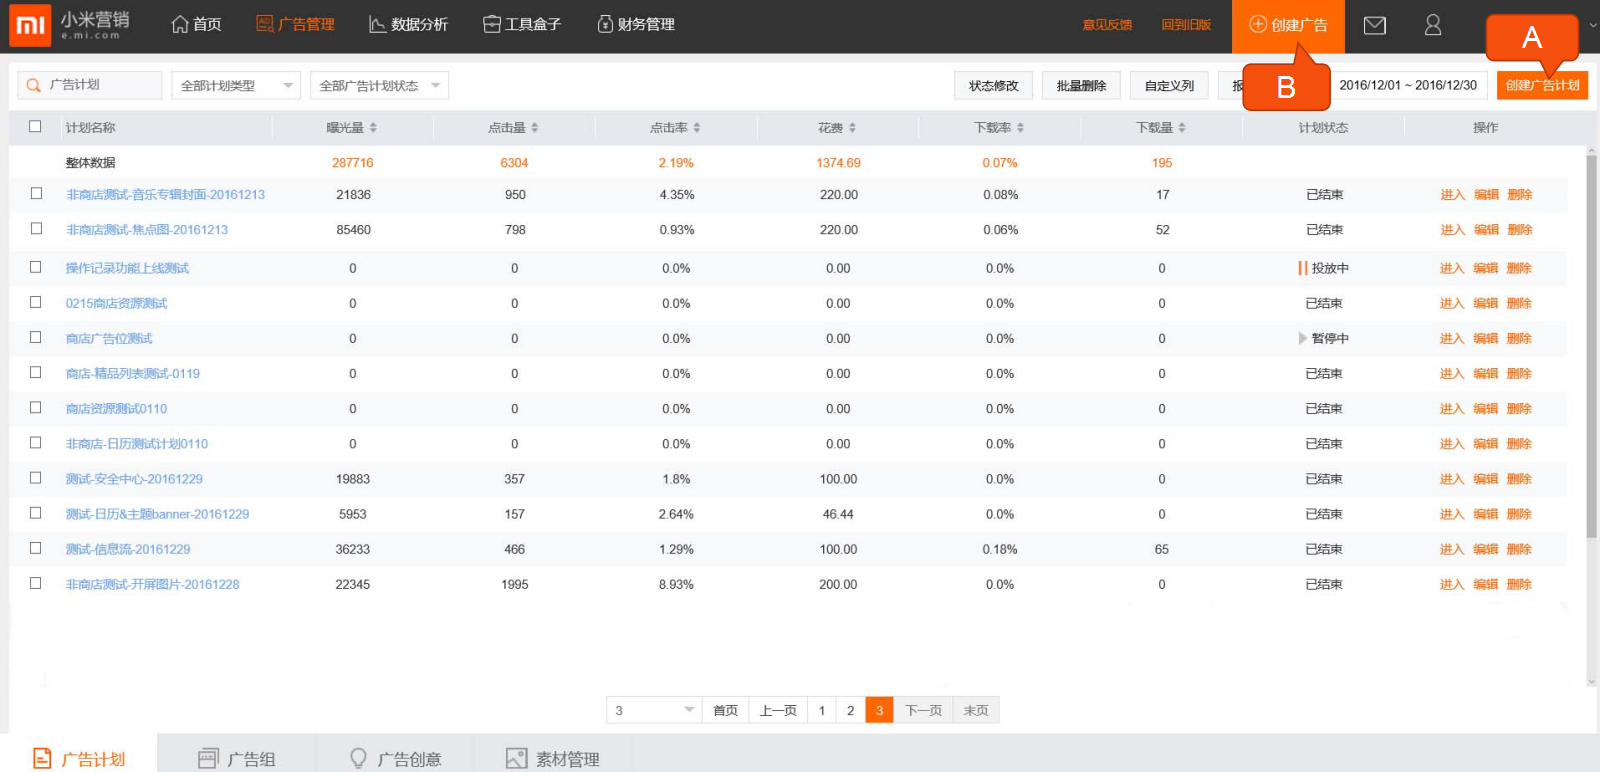Open the 数据分析 top menu
Viewport: 1600px width, 772px height.
point(408,25)
